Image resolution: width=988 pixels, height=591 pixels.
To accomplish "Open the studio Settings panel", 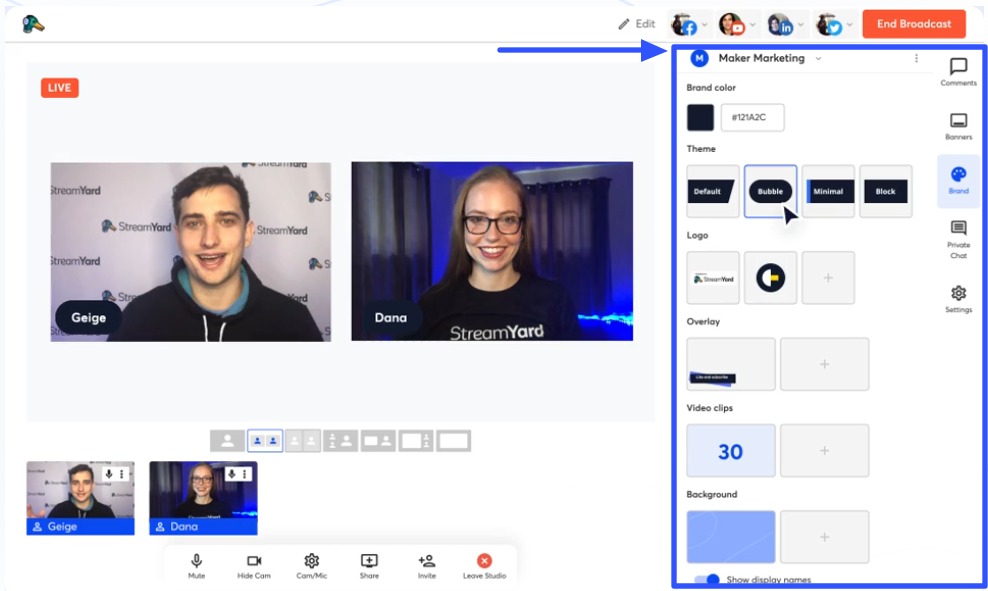I will (958, 299).
